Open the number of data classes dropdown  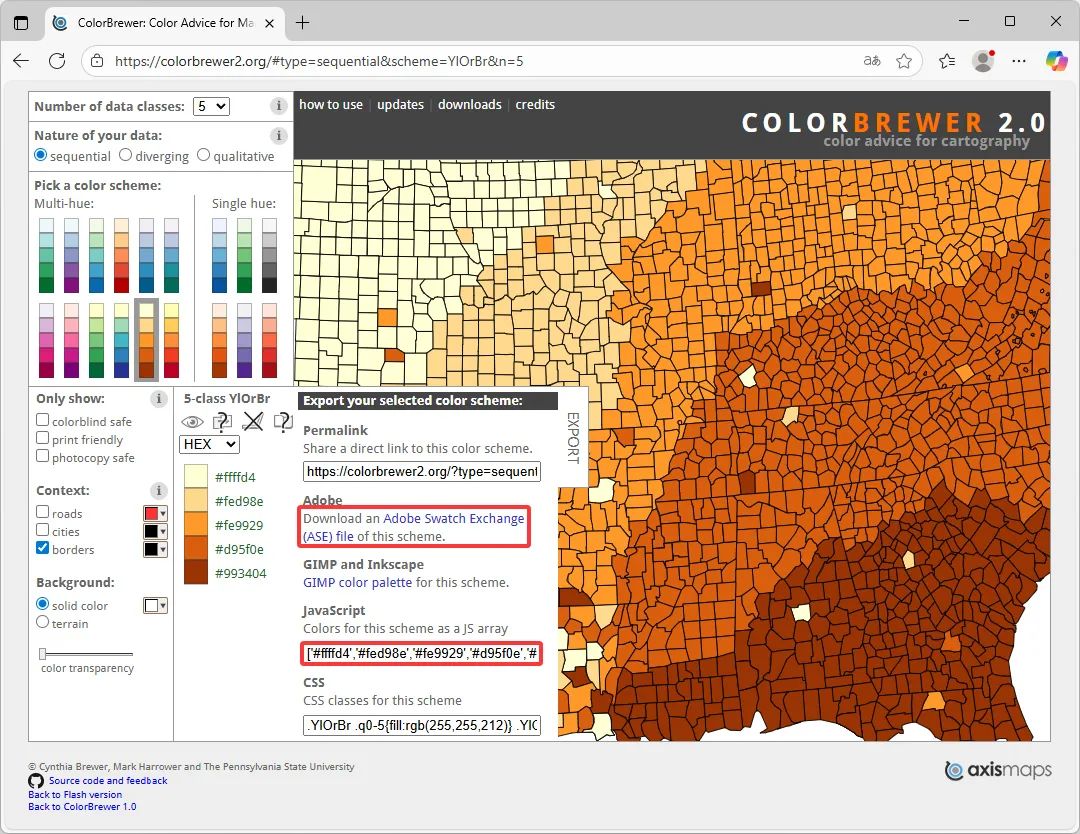tap(211, 105)
